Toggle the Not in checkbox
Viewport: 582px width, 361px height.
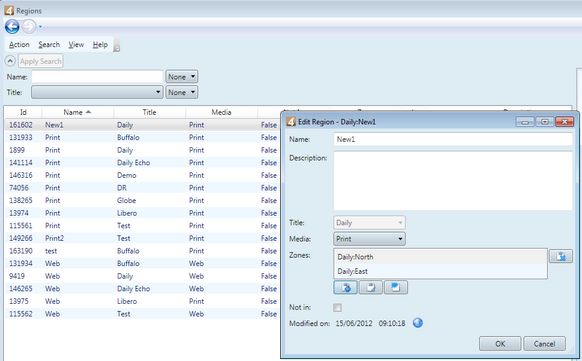pos(337,308)
